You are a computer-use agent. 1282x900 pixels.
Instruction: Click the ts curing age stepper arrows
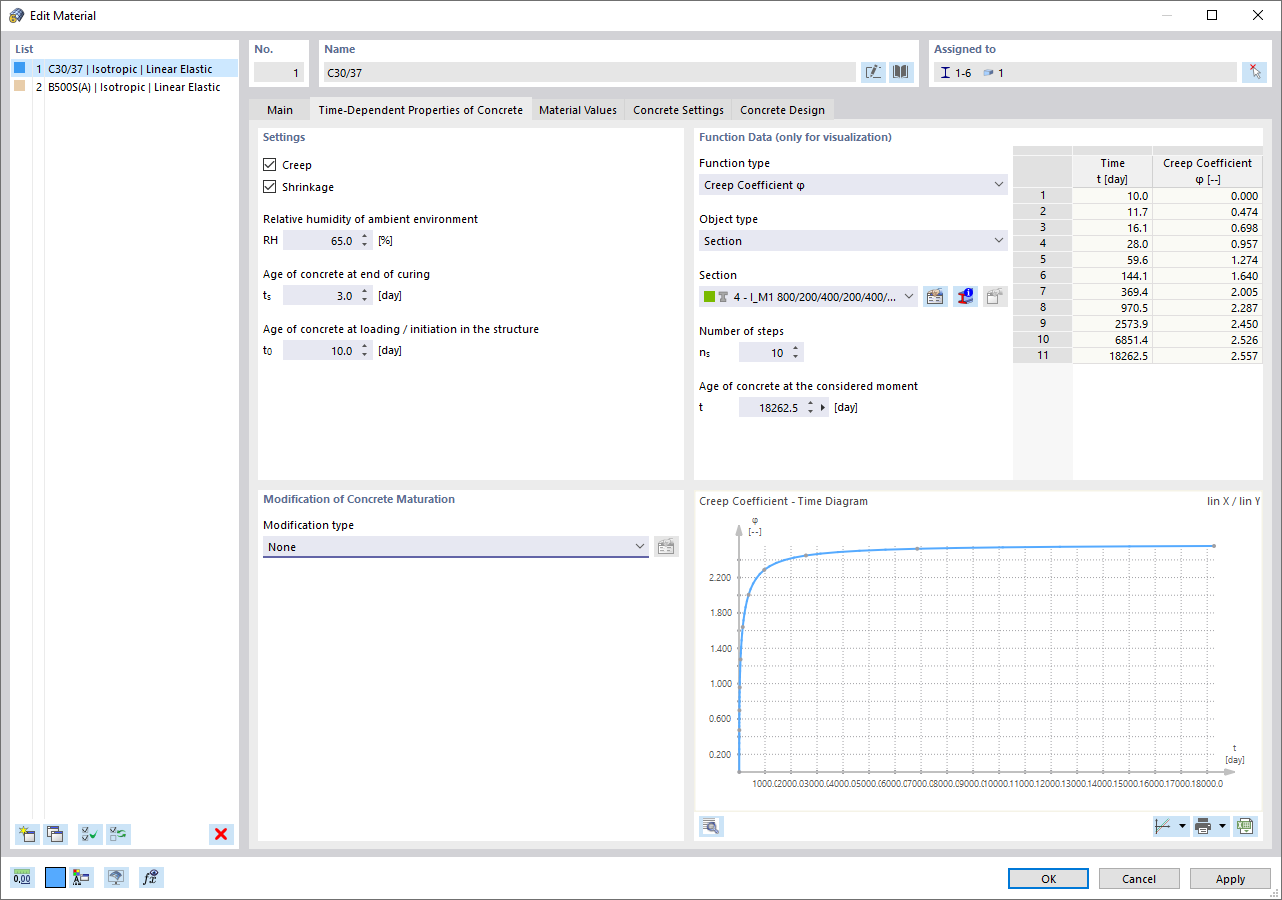[365, 296]
